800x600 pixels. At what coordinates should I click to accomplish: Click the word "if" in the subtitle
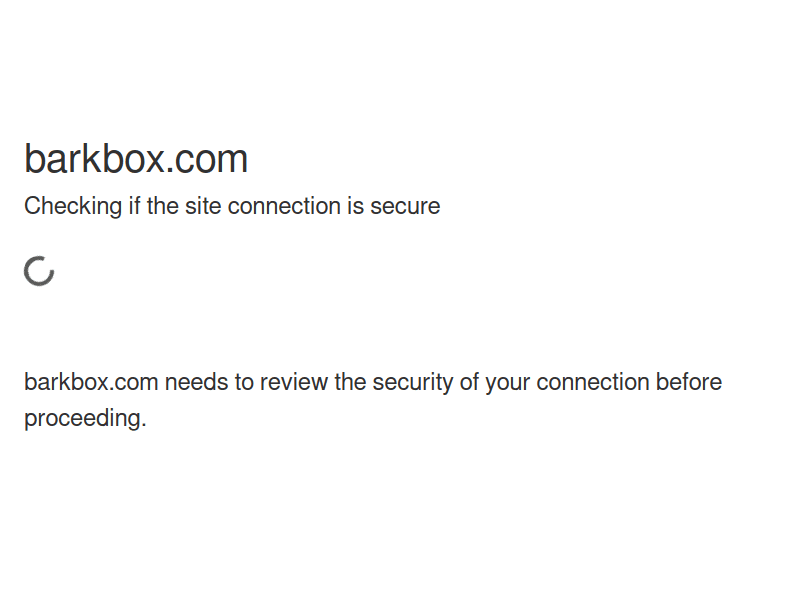[134, 206]
